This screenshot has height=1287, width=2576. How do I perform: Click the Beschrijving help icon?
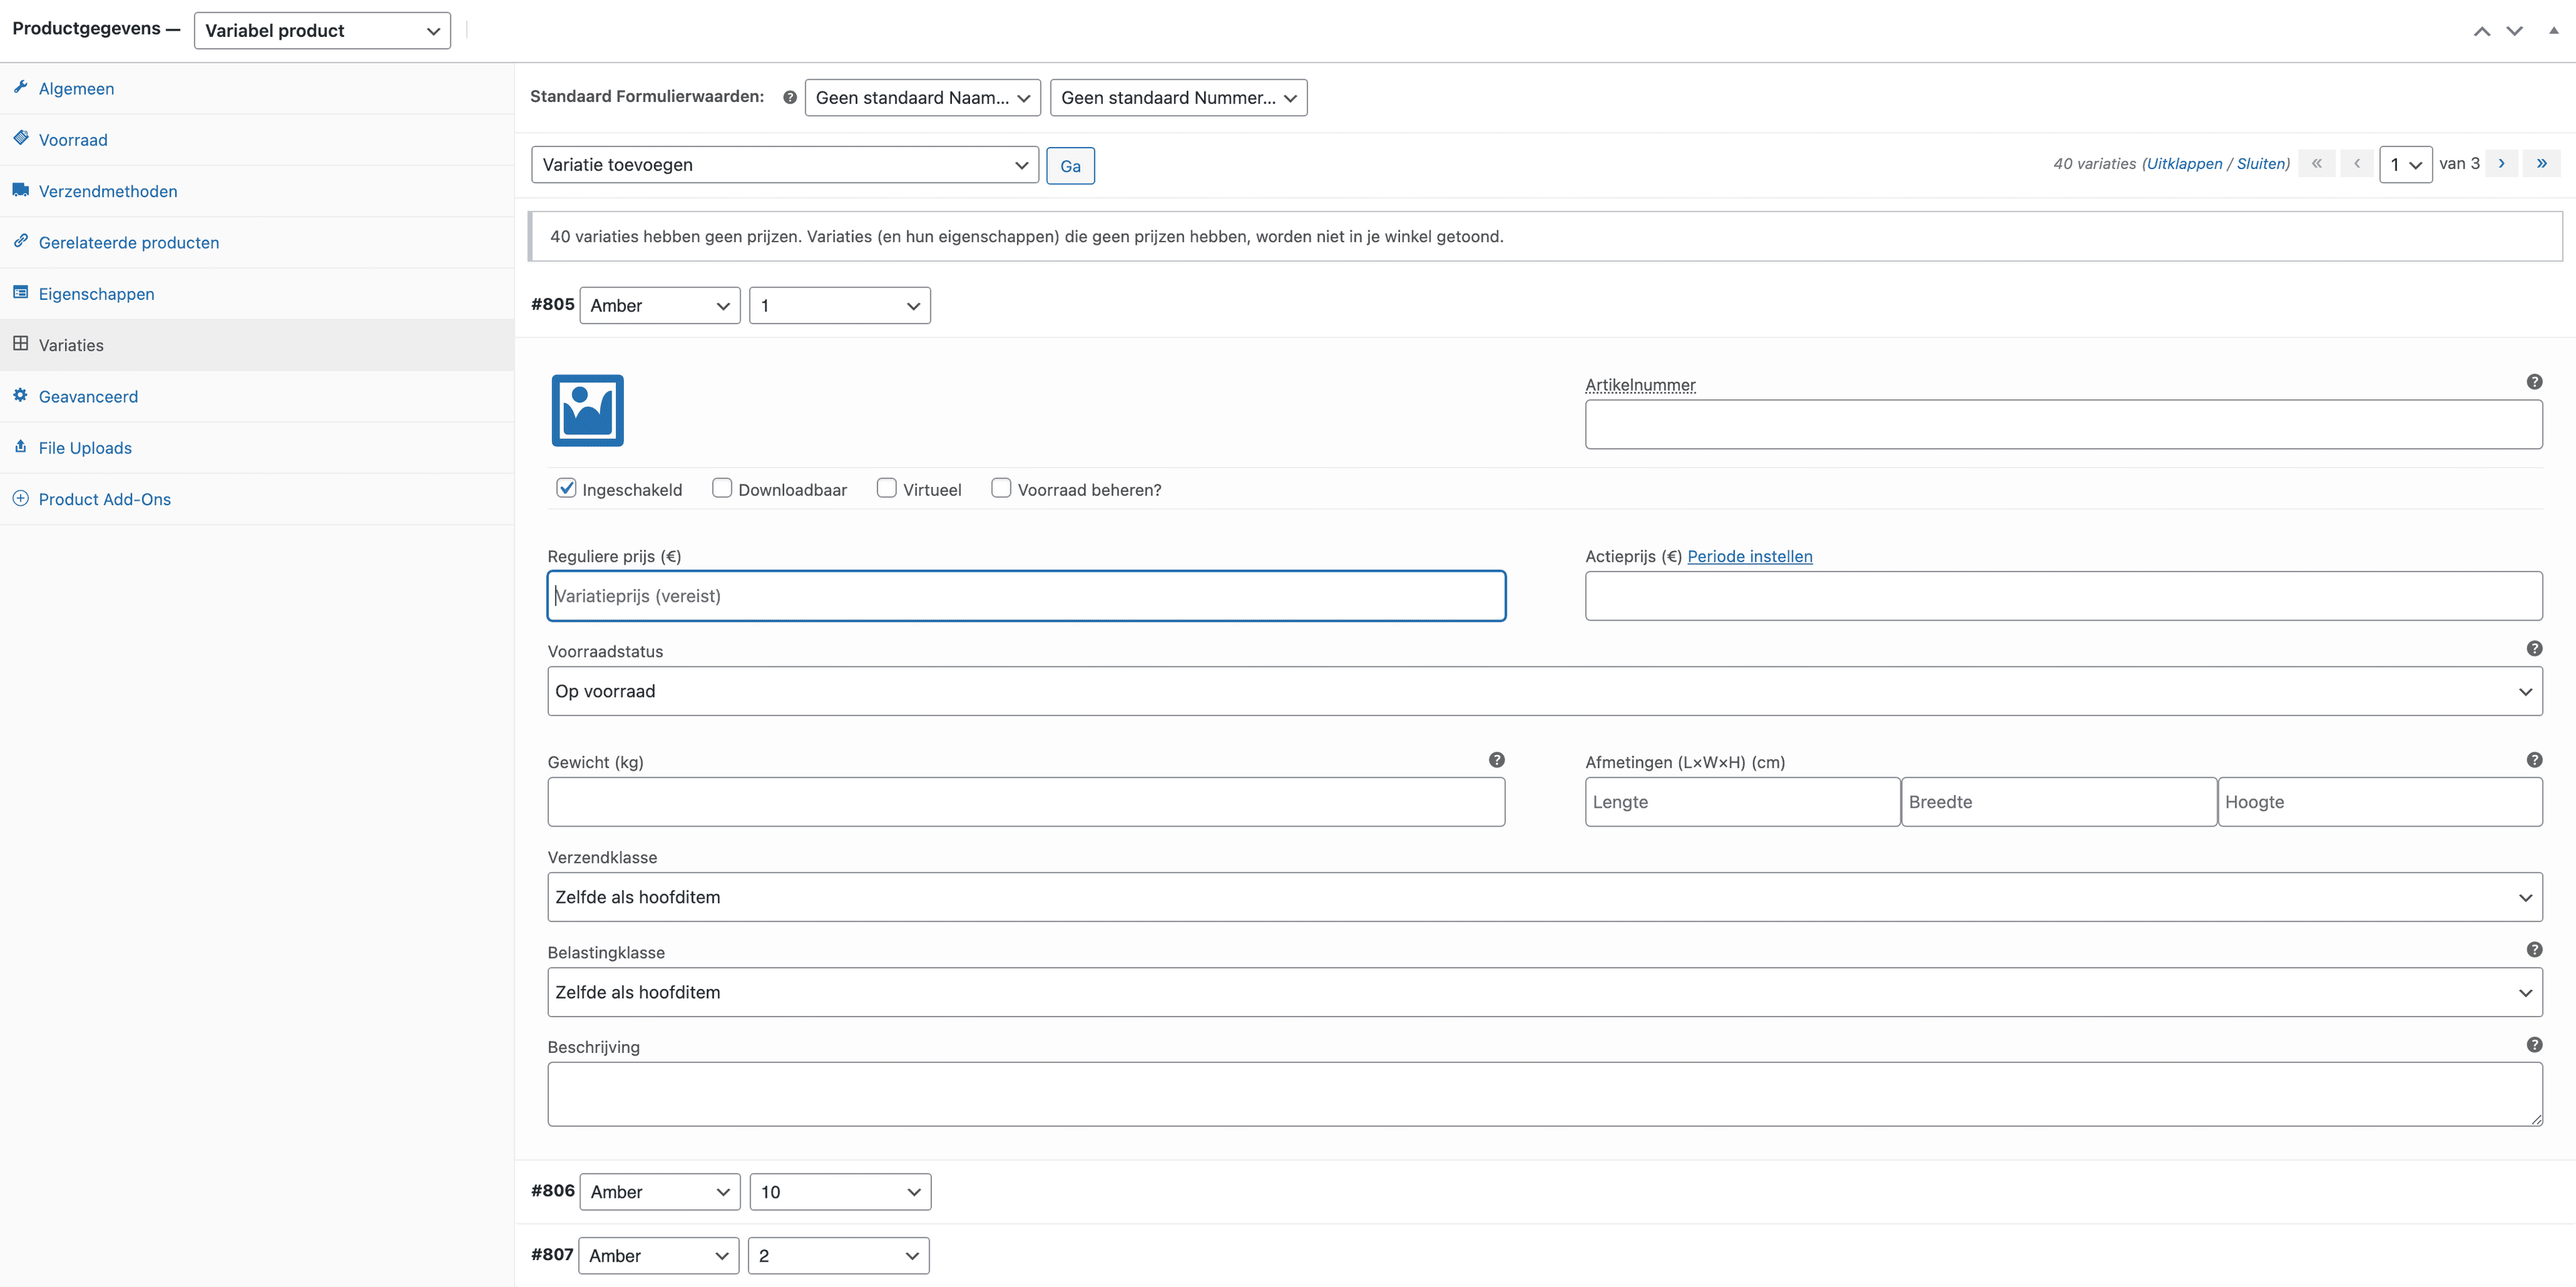click(x=2533, y=1044)
